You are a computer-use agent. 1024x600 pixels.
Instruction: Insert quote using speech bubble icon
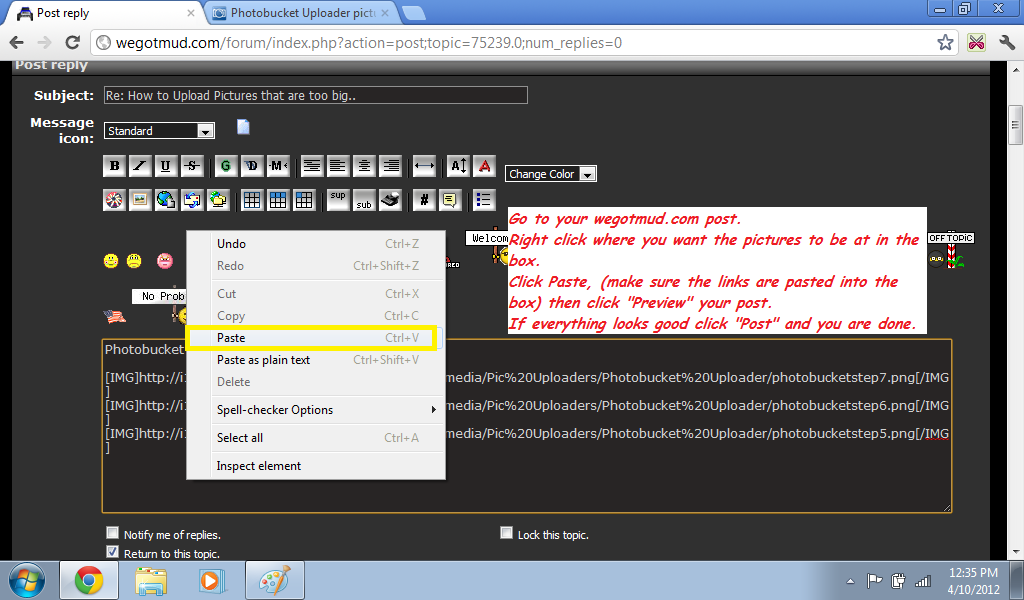coord(450,200)
